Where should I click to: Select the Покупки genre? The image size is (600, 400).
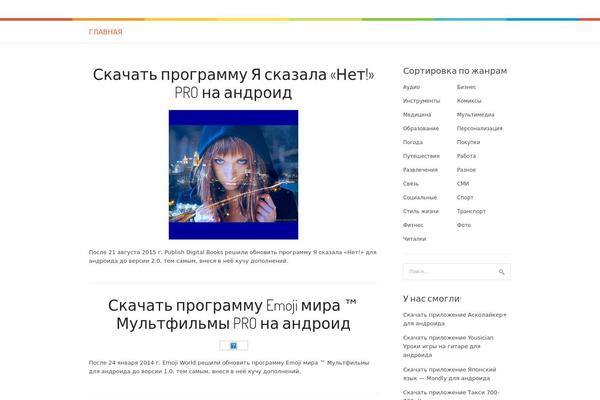(468, 142)
